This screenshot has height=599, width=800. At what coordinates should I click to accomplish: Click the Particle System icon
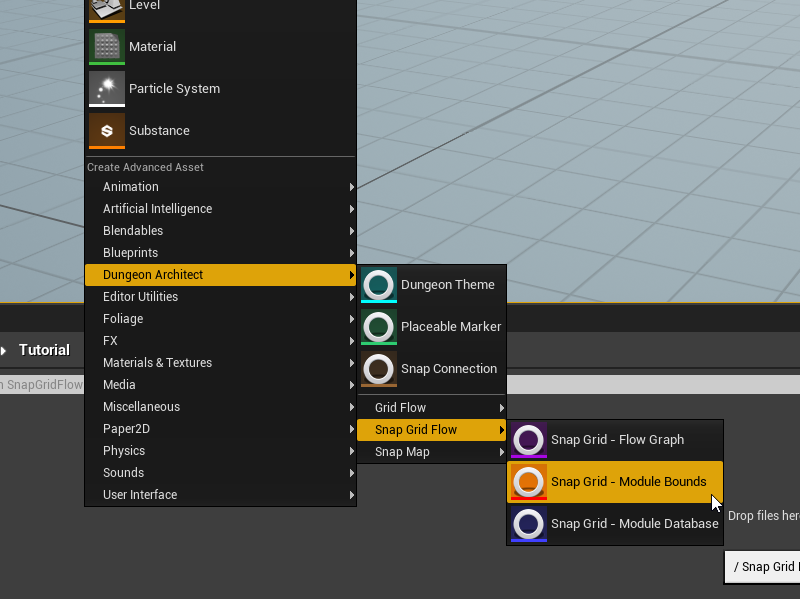pyautogui.click(x=107, y=89)
